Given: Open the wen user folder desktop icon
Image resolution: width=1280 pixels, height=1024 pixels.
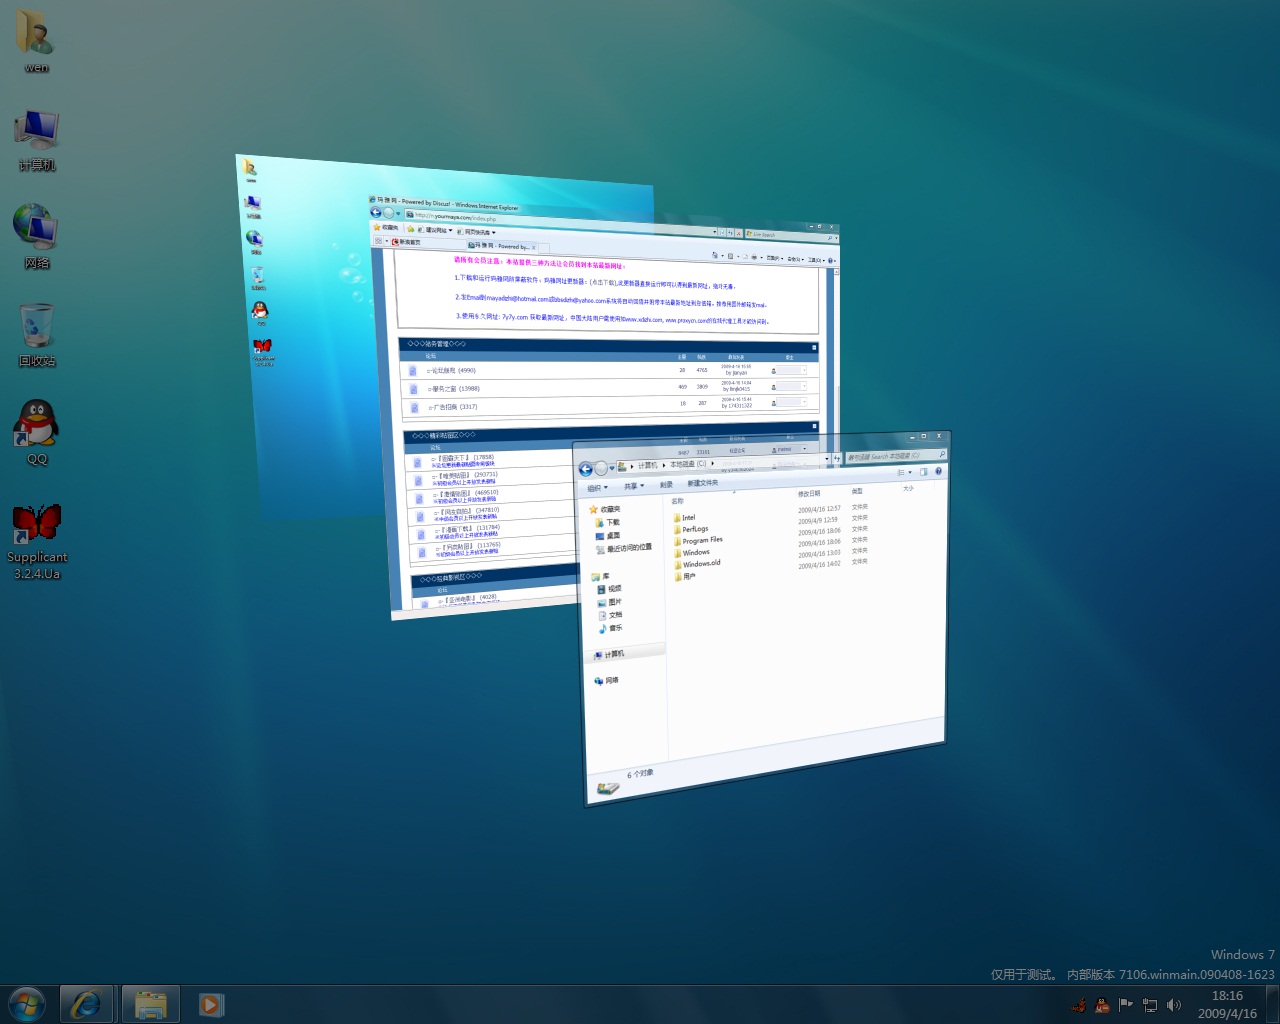Looking at the screenshot, I should pyautogui.click(x=36, y=40).
